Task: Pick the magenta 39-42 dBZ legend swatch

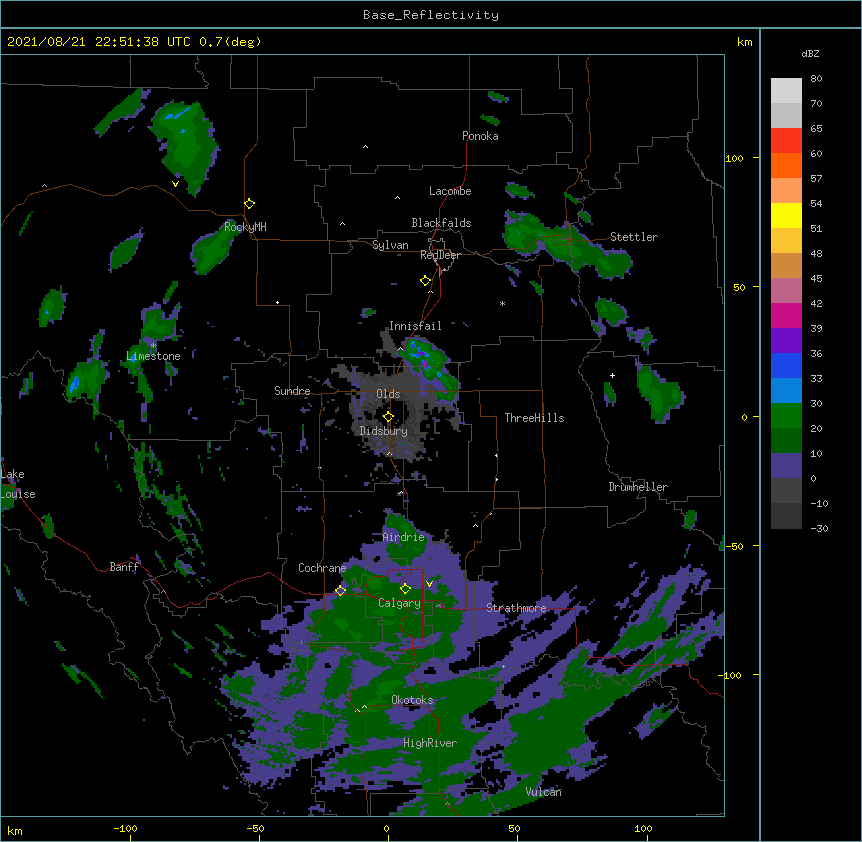Action: click(x=786, y=315)
